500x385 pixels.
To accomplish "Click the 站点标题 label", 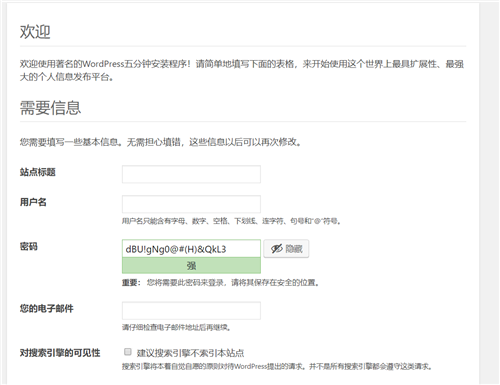I will [x=38, y=172].
